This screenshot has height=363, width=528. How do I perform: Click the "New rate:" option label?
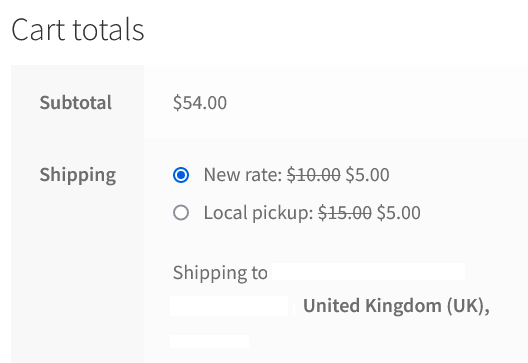tap(243, 175)
